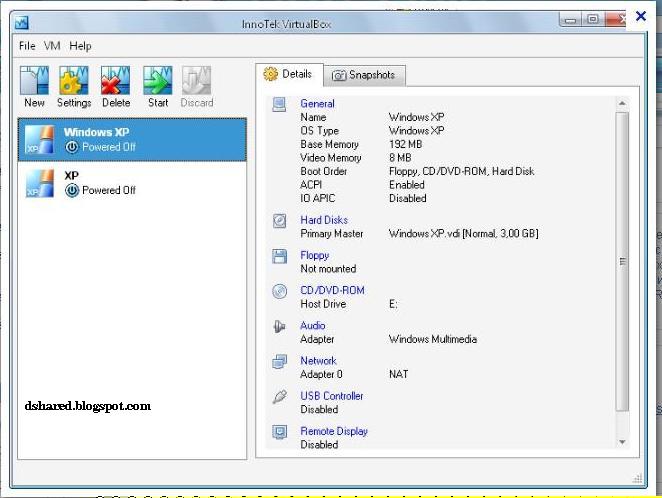This screenshot has width=662, height=498.
Task: Click 'Floppy, CD/DVD-ROM, Hard Disk' boot order text
Action: pos(461,171)
